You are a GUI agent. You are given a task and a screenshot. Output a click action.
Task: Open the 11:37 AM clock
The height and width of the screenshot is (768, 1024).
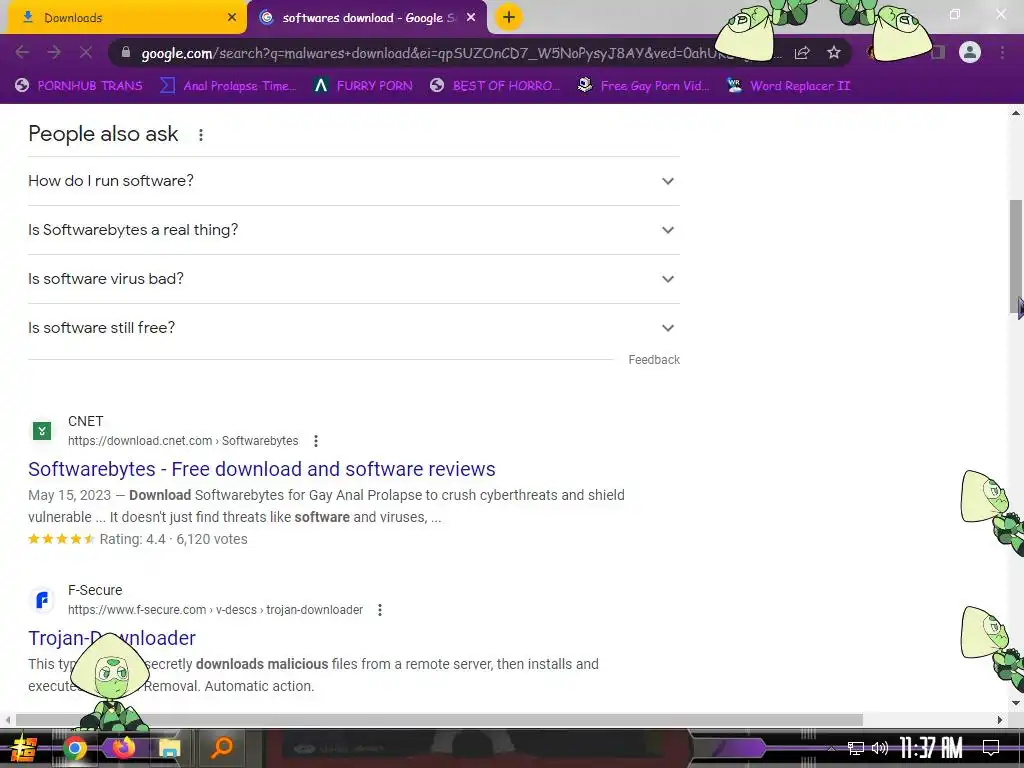pyautogui.click(x=931, y=748)
